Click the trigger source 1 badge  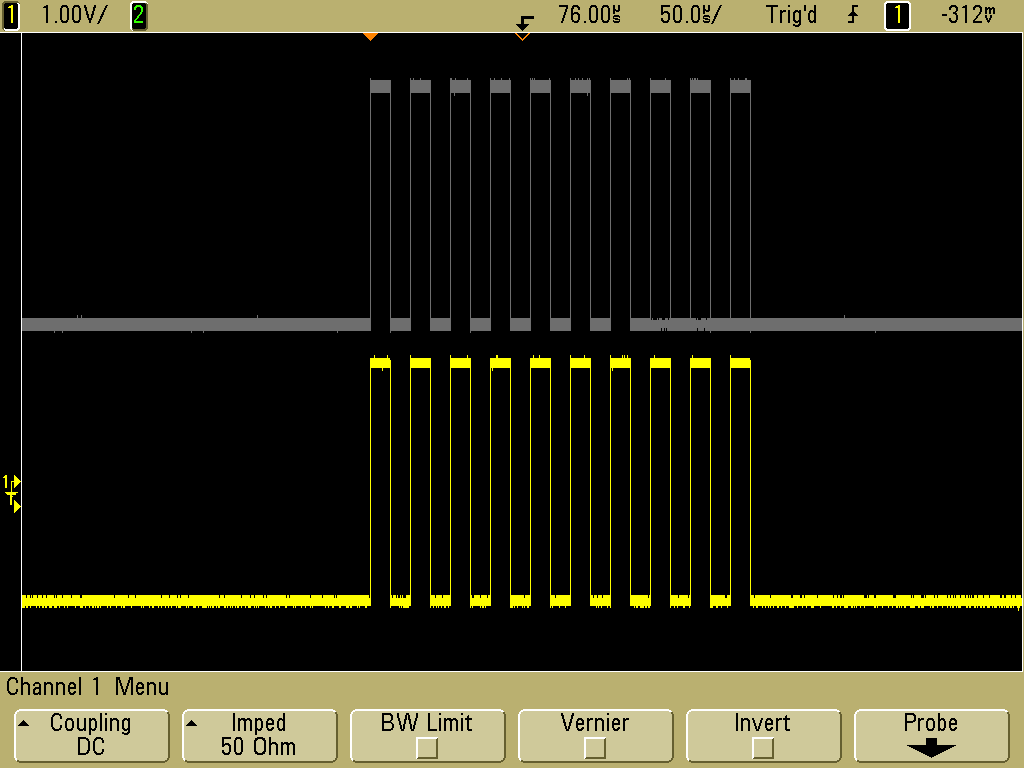pyautogui.click(x=897, y=15)
